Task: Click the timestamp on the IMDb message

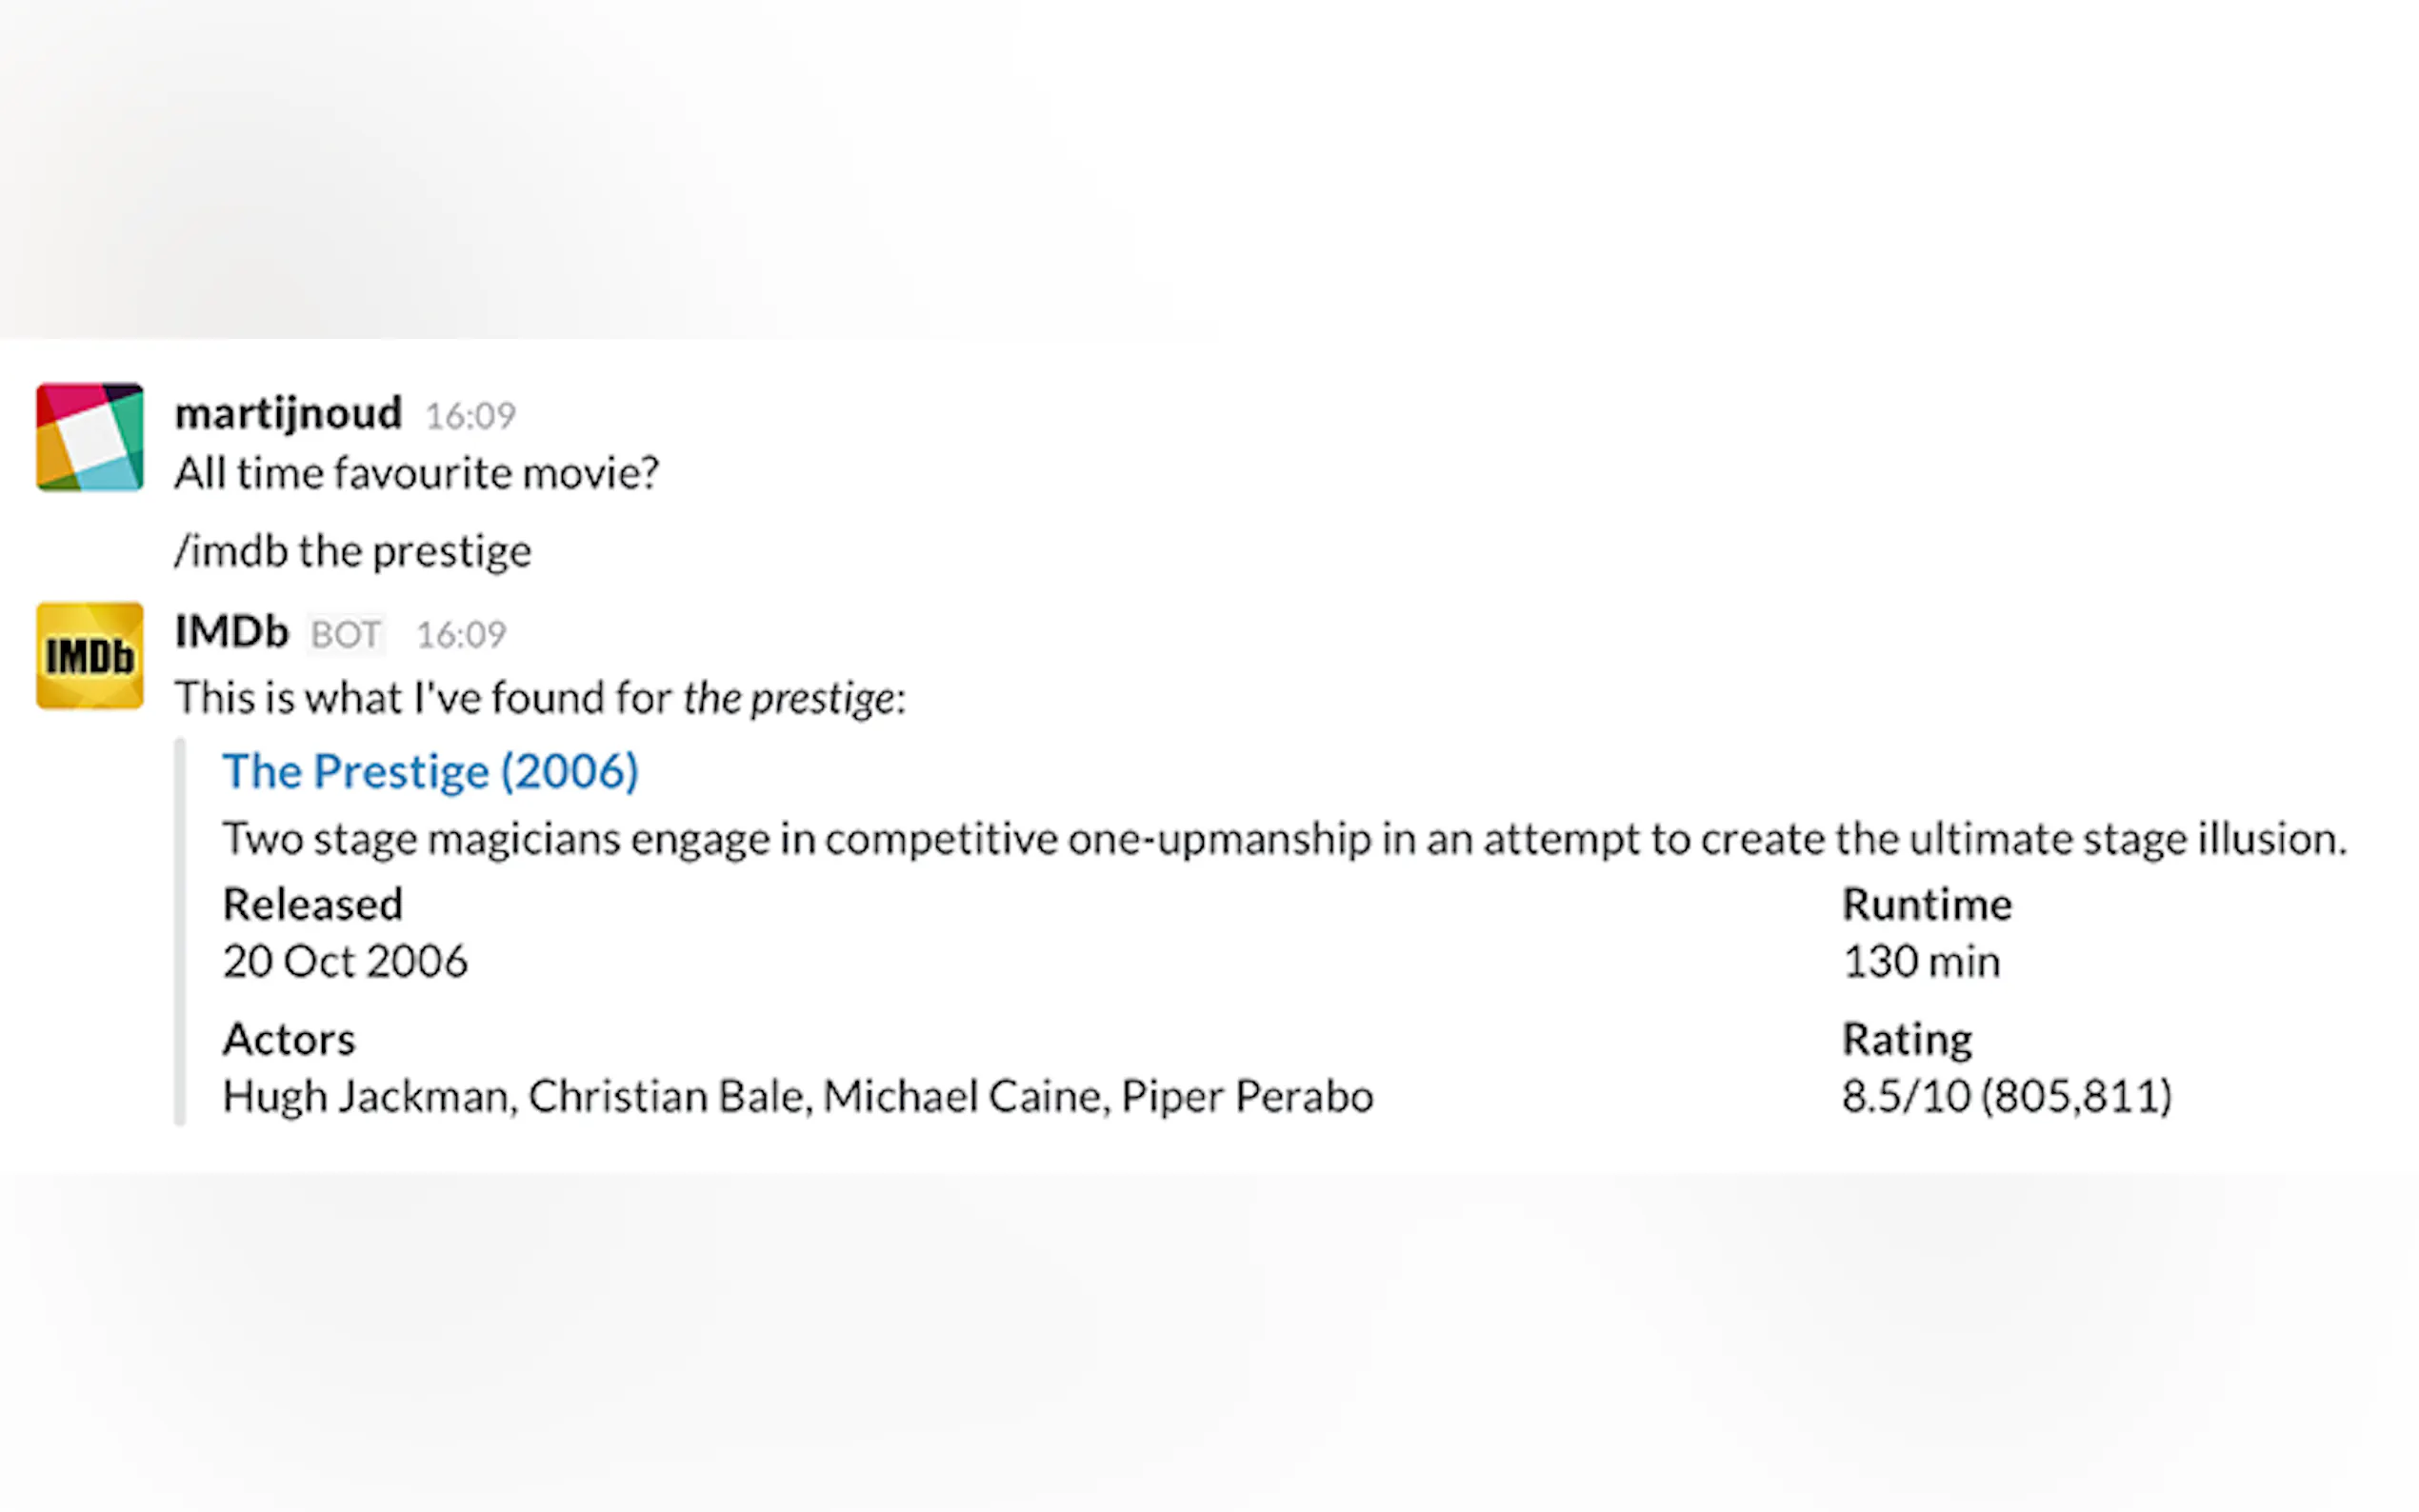Action: click(461, 635)
